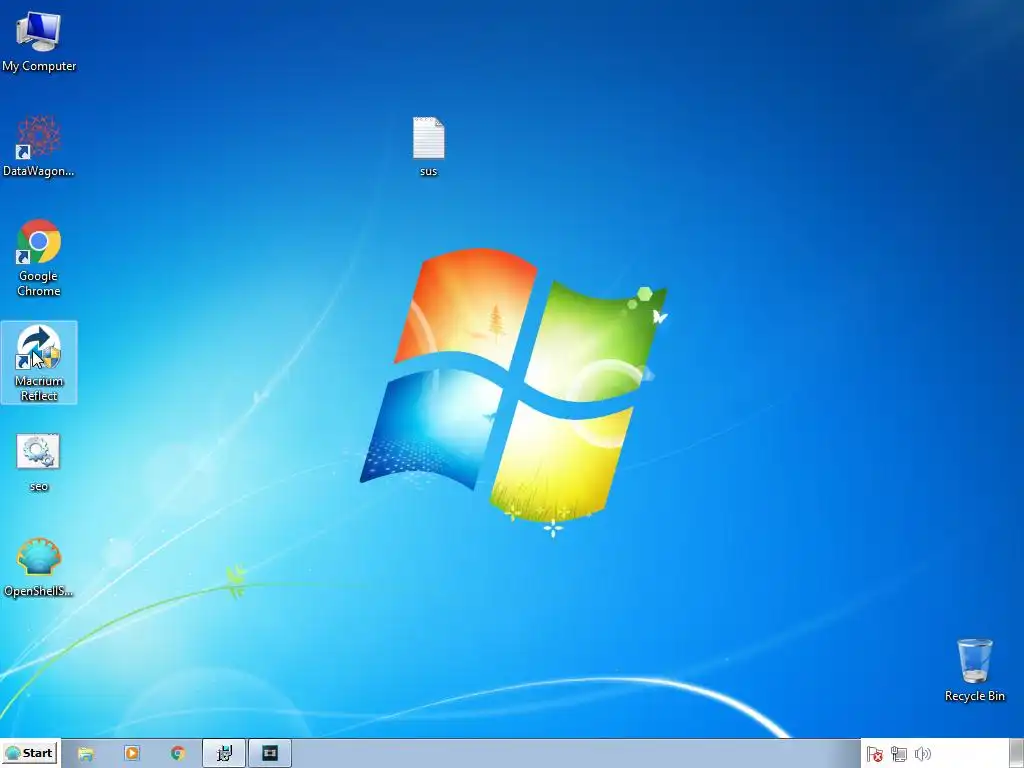Select the DataWagon desktop shortcut

point(39,146)
